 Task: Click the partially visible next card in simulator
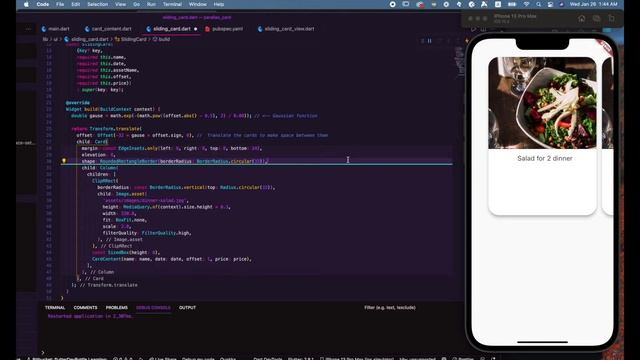coord(608,136)
